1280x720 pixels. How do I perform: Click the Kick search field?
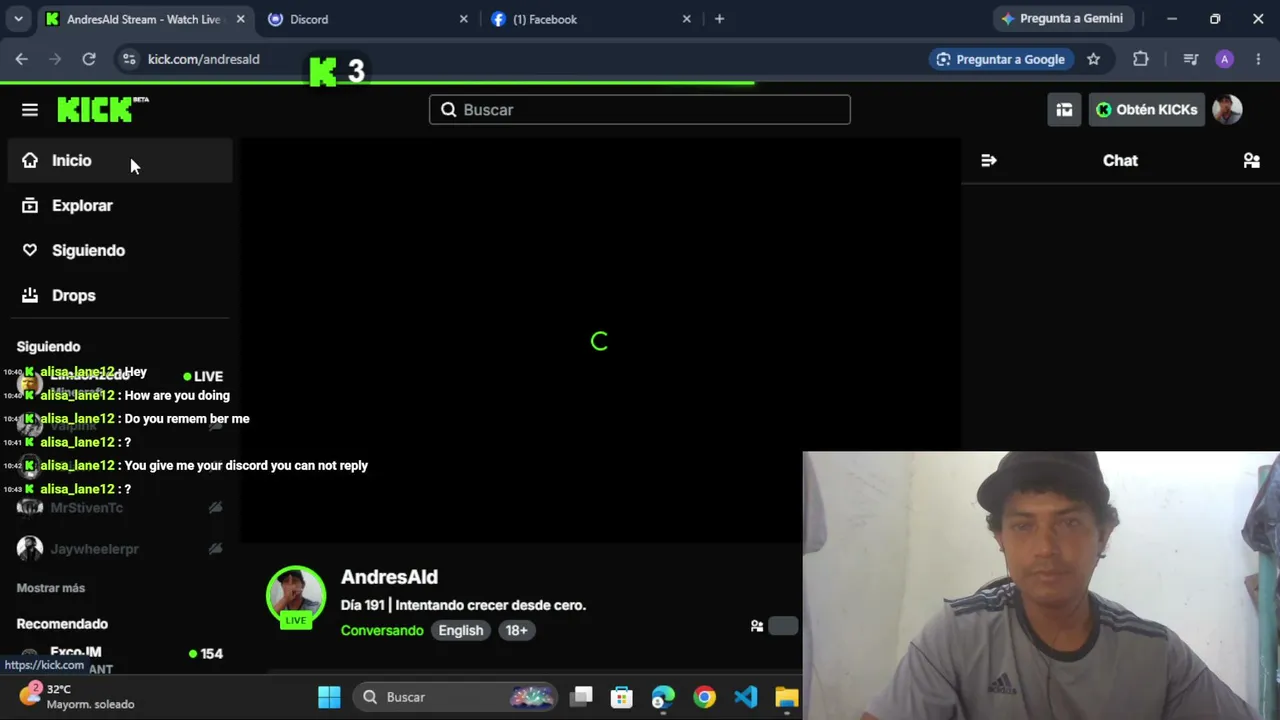[x=640, y=110]
